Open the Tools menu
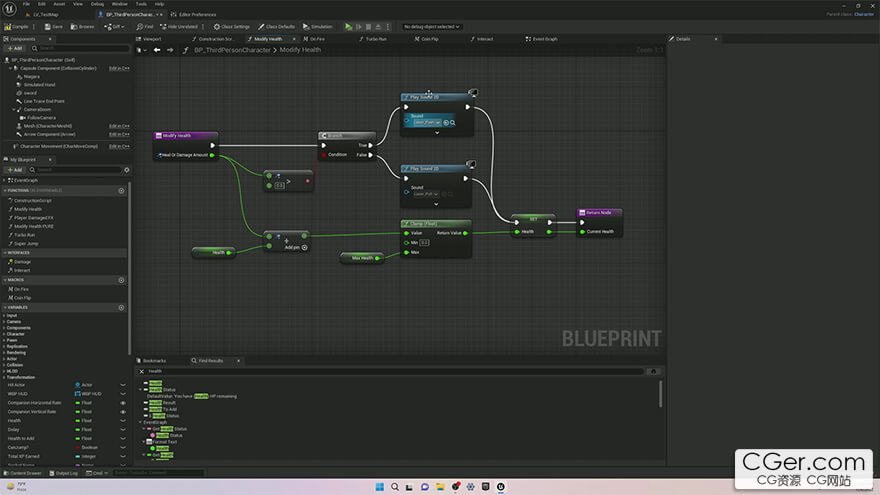This screenshot has width=880, height=495. [x=141, y=4]
